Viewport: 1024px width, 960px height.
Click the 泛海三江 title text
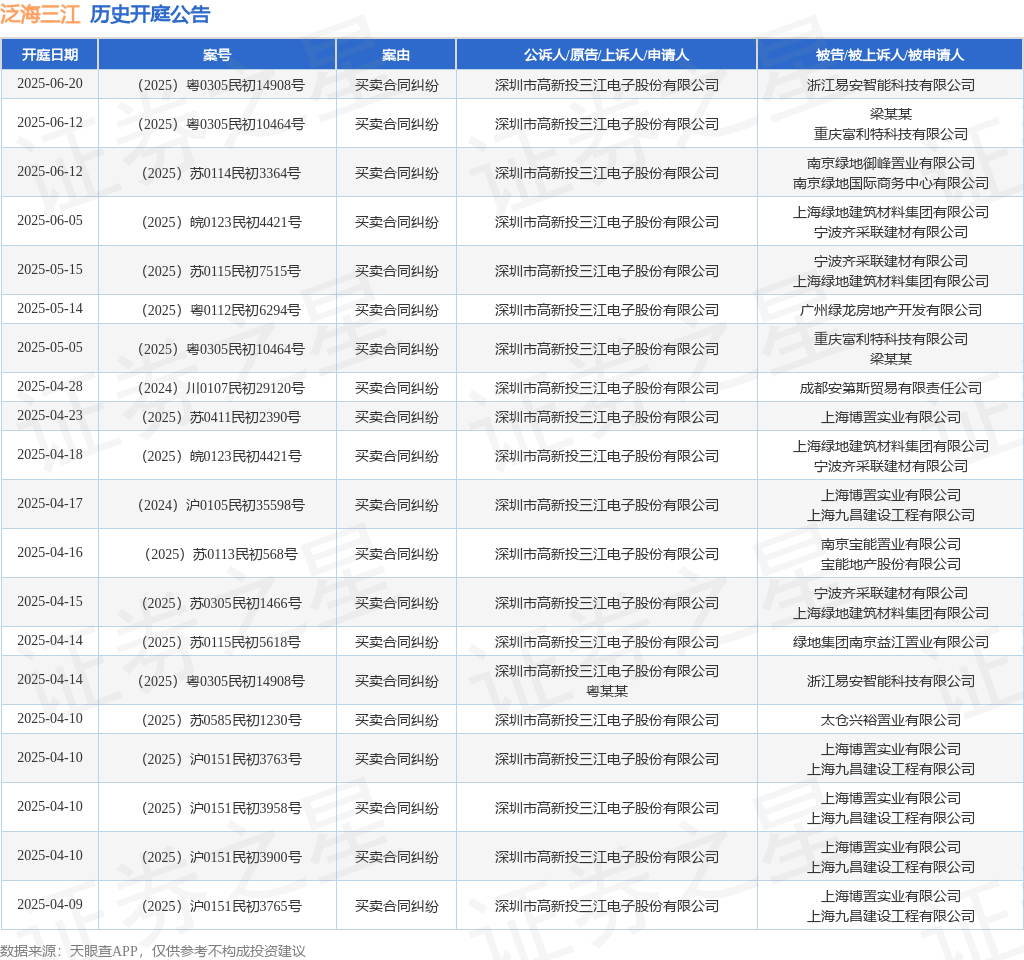(x=40, y=14)
